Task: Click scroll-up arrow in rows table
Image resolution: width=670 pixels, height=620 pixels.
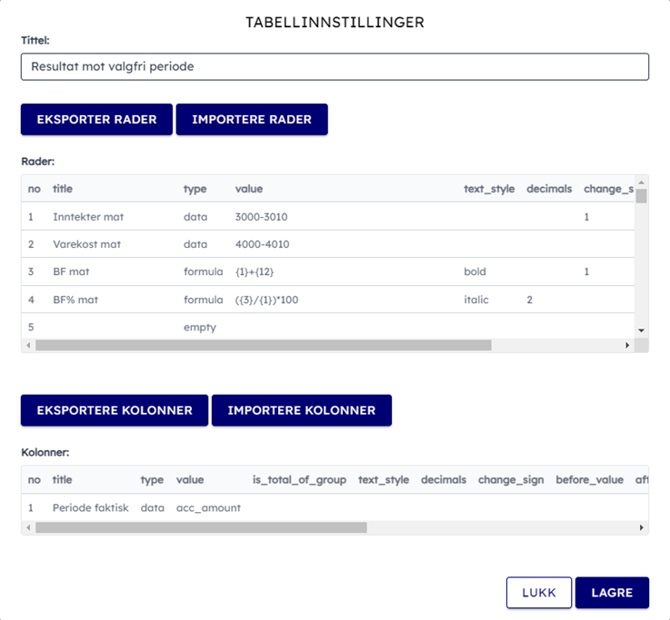Action: click(x=642, y=182)
